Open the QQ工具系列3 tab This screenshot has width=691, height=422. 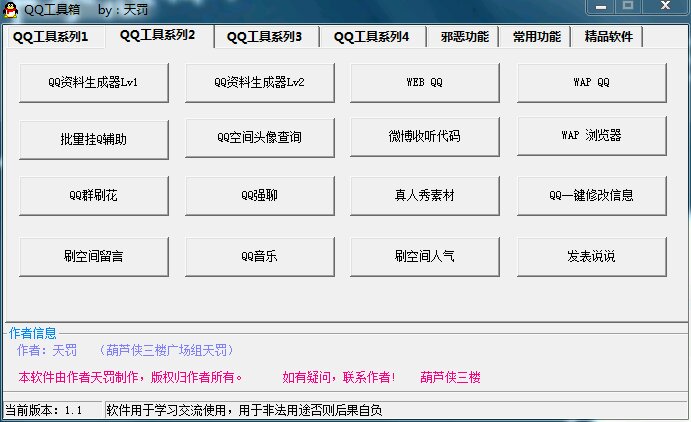click(266, 37)
